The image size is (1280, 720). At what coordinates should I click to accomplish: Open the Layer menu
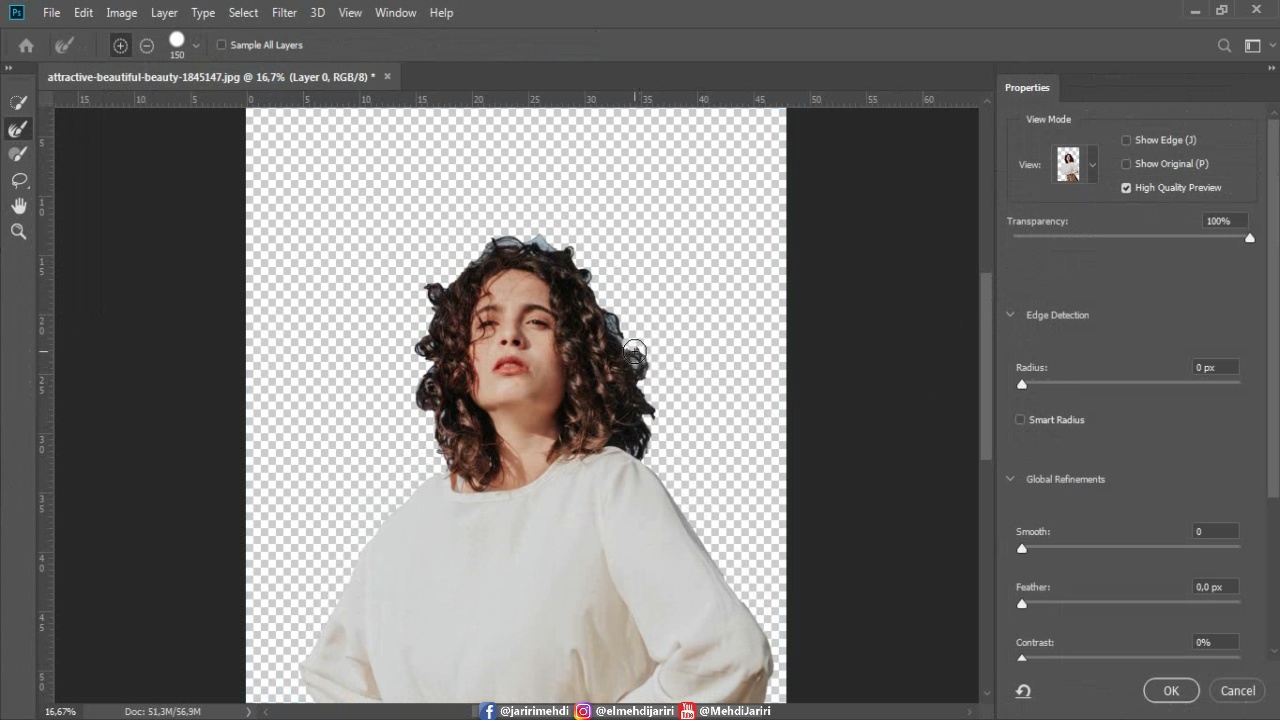pos(164,12)
